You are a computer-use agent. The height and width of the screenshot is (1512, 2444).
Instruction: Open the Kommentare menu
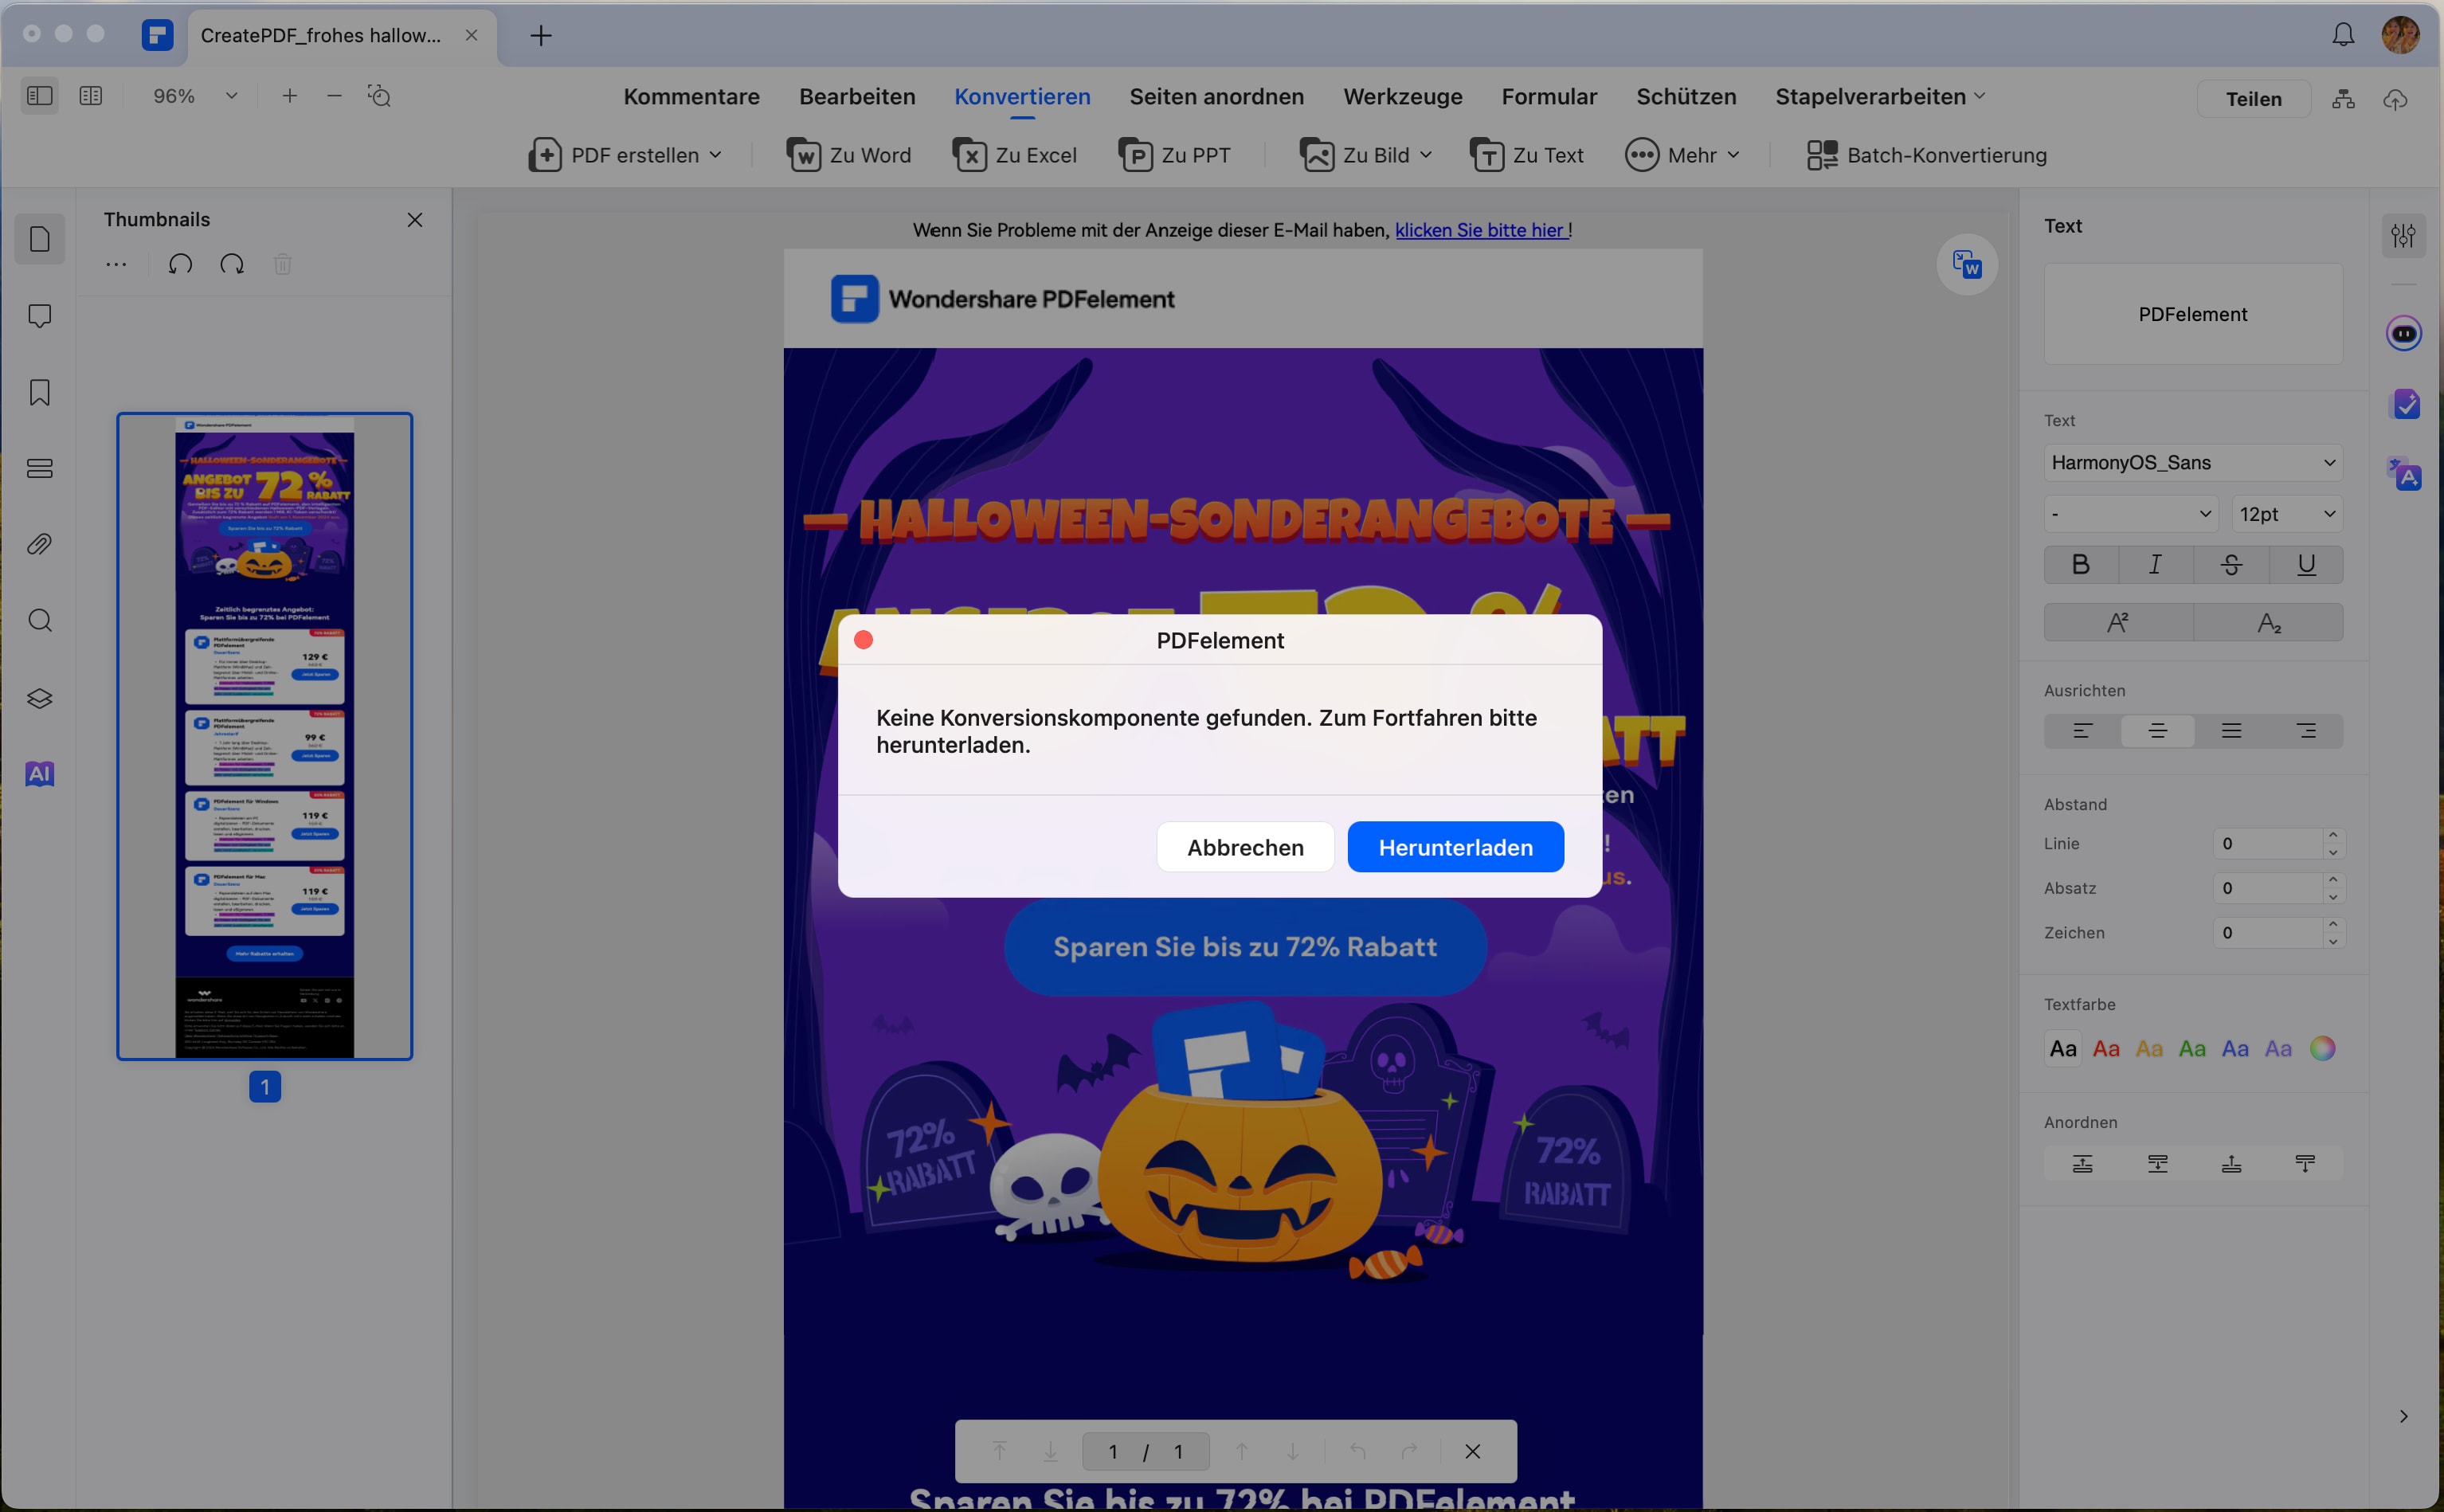tap(690, 96)
